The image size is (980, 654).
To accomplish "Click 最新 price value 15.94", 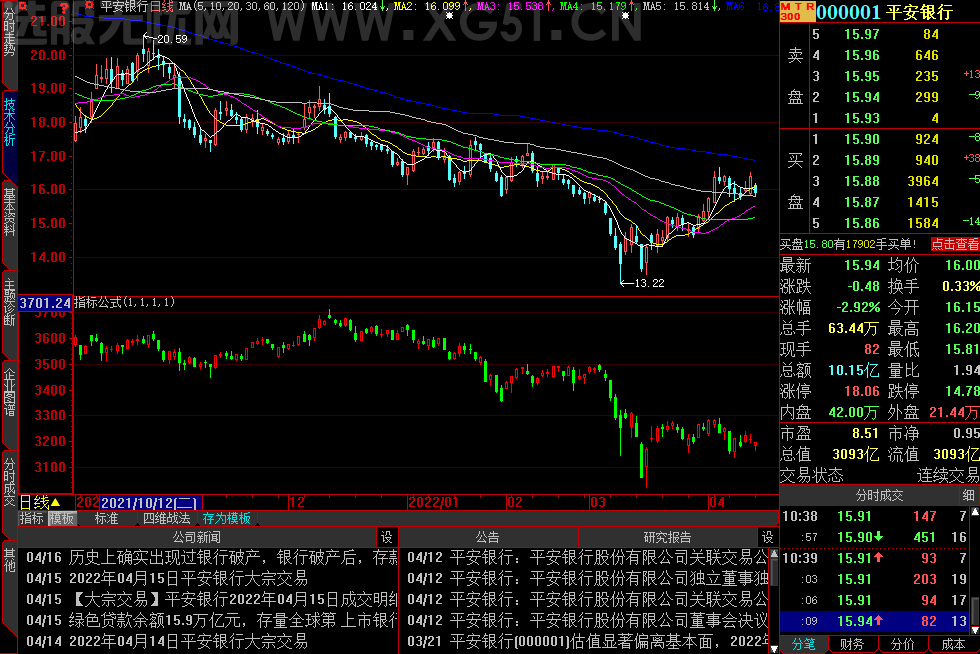I will [861, 265].
